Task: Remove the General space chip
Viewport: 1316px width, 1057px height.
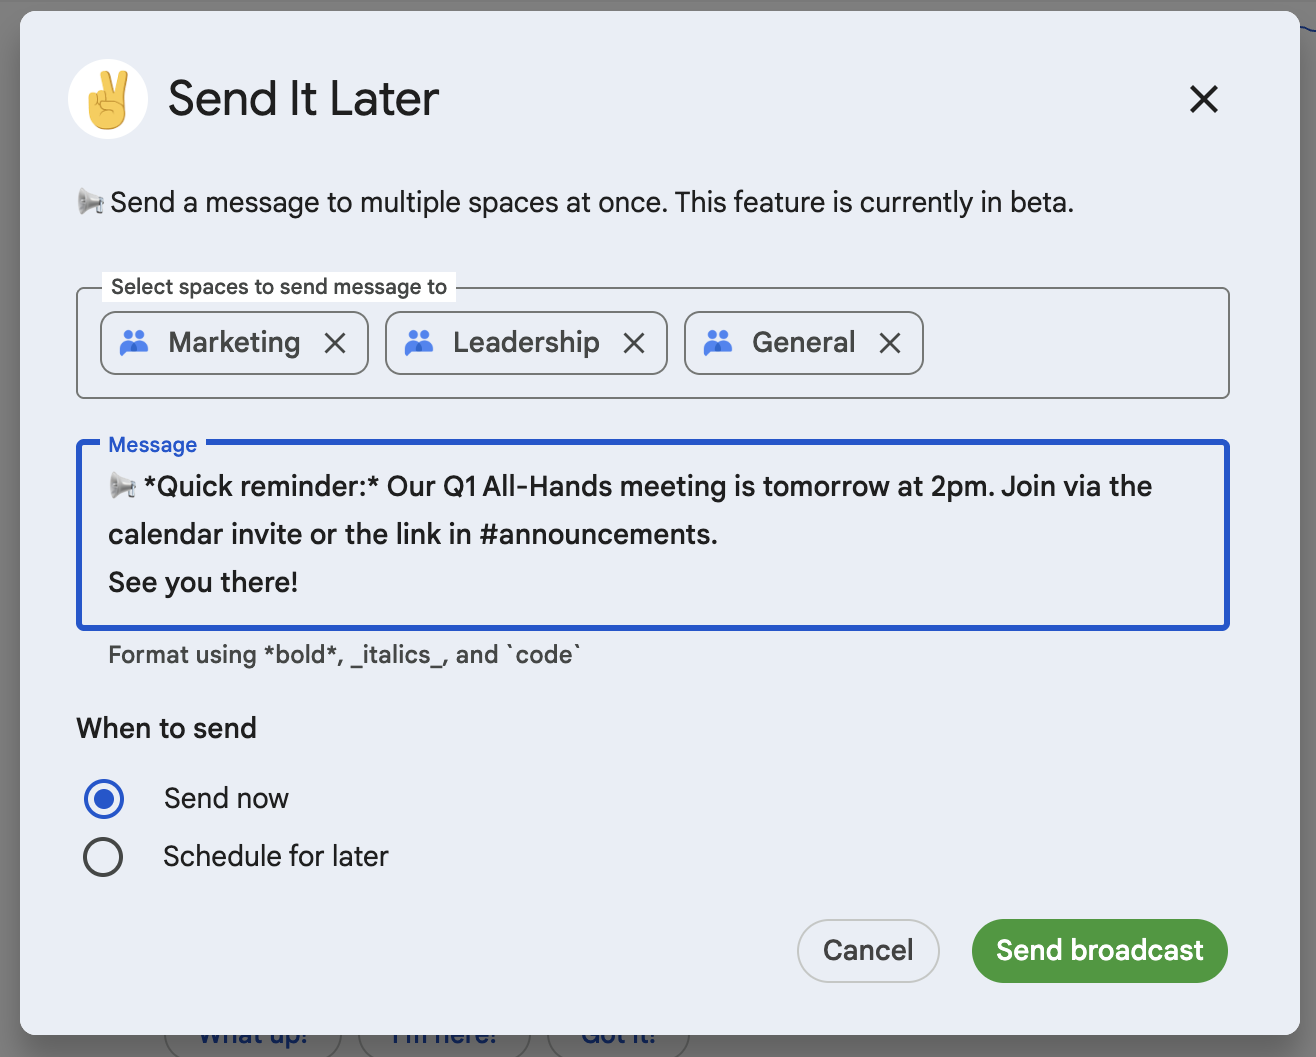Action: (x=890, y=343)
